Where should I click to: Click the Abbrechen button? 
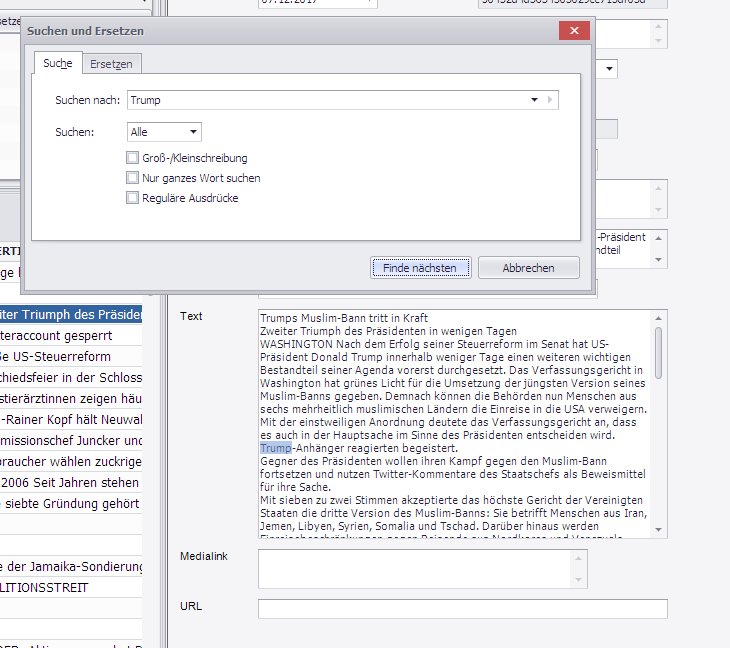(528, 268)
